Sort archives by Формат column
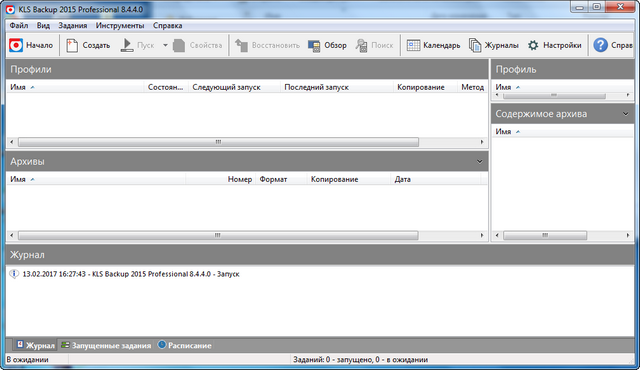Viewport: 640px width, 370px height. [281, 179]
